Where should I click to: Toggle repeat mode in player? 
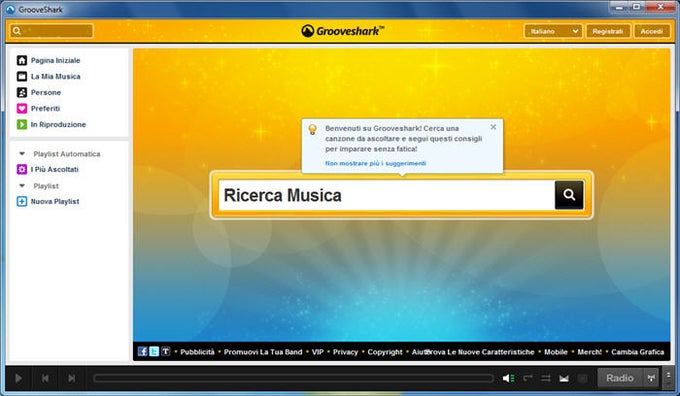click(527, 378)
